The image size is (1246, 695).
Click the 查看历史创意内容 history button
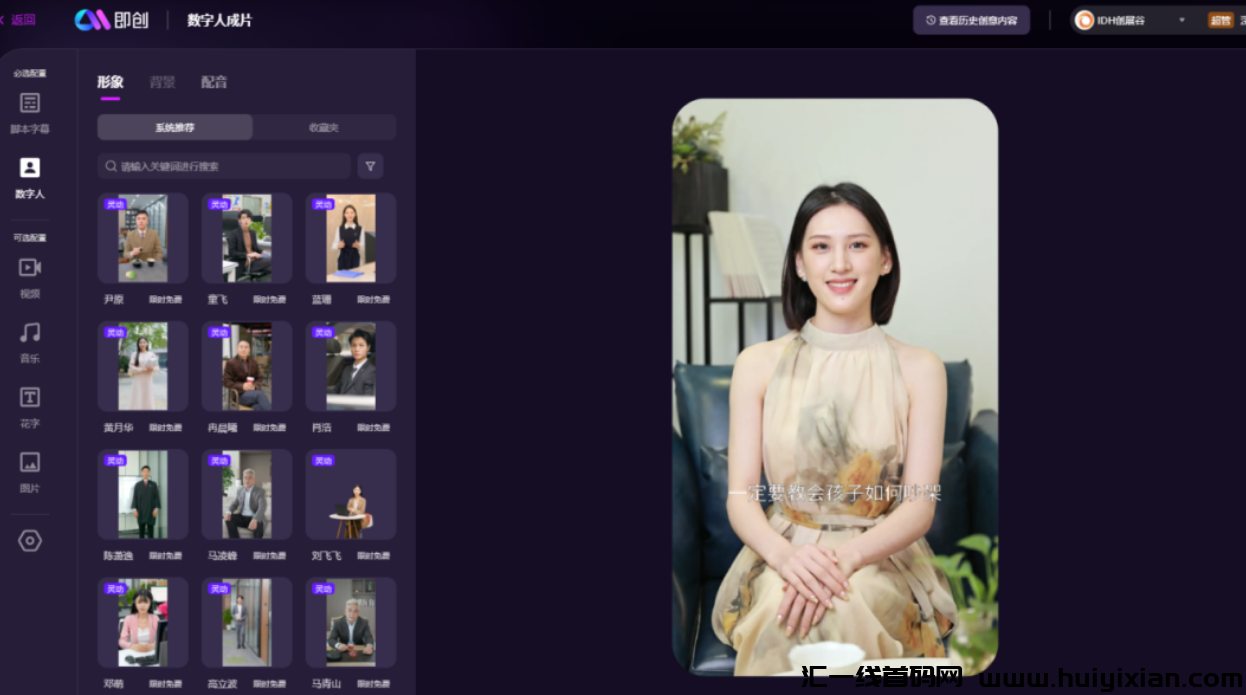pyautogui.click(x=971, y=20)
